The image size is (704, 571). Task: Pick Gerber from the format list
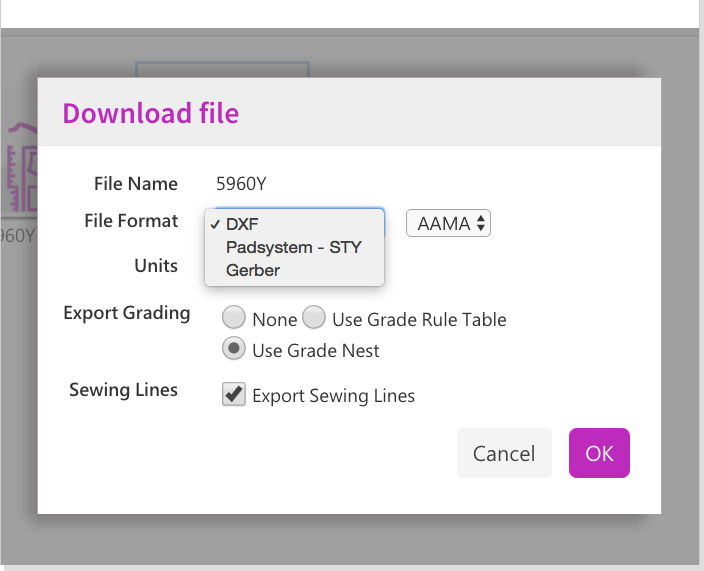[x=252, y=270]
